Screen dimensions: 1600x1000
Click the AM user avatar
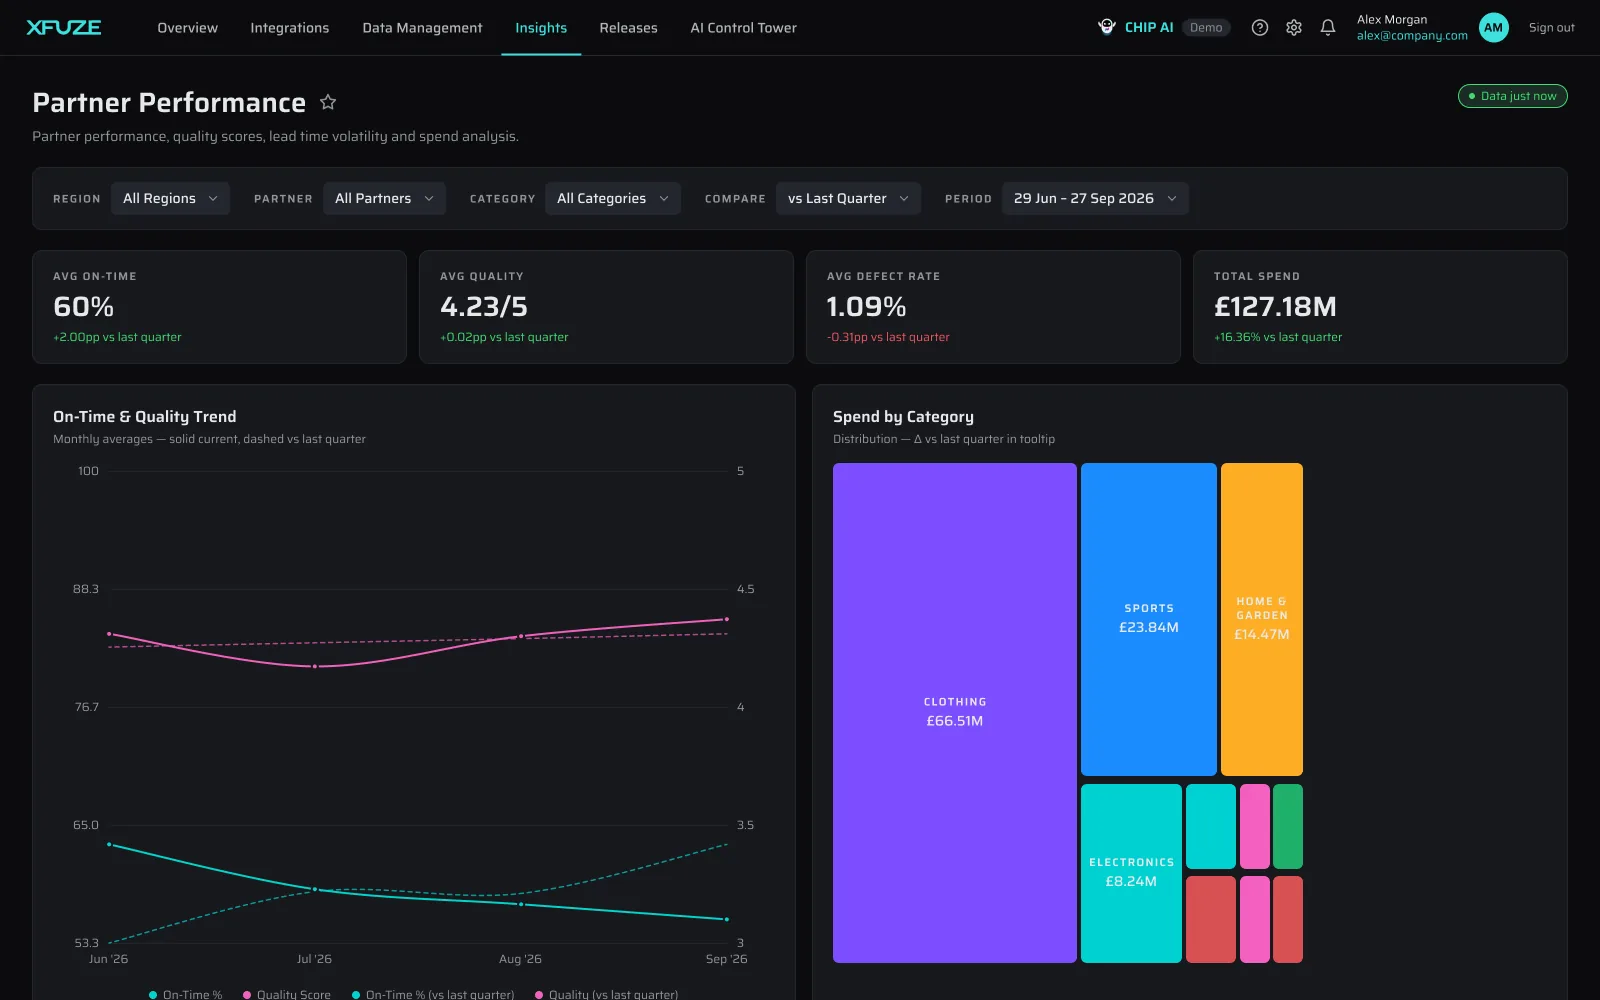pyautogui.click(x=1494, y=28)
